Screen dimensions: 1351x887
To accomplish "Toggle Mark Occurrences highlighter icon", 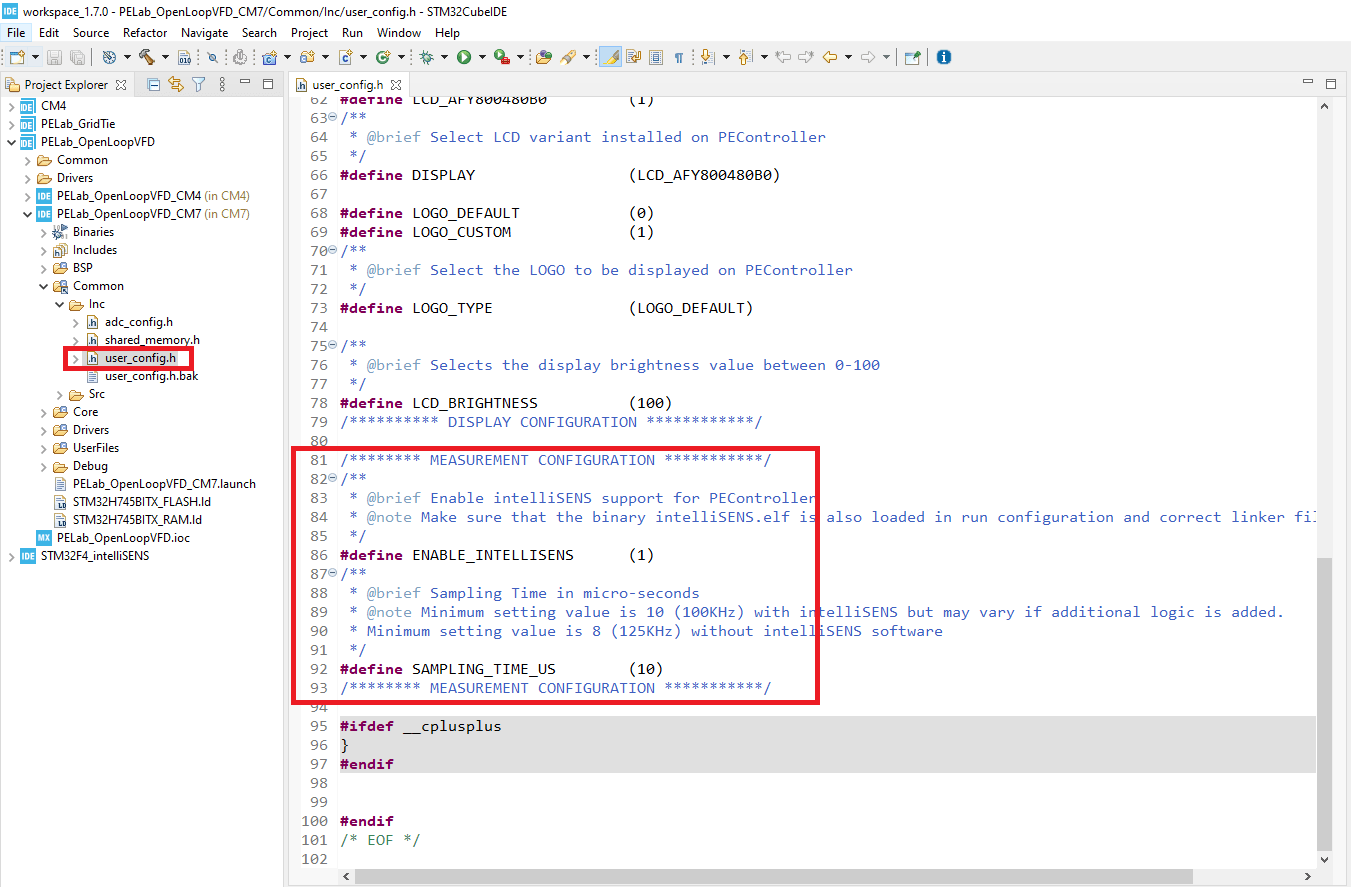I will [610, 57].
